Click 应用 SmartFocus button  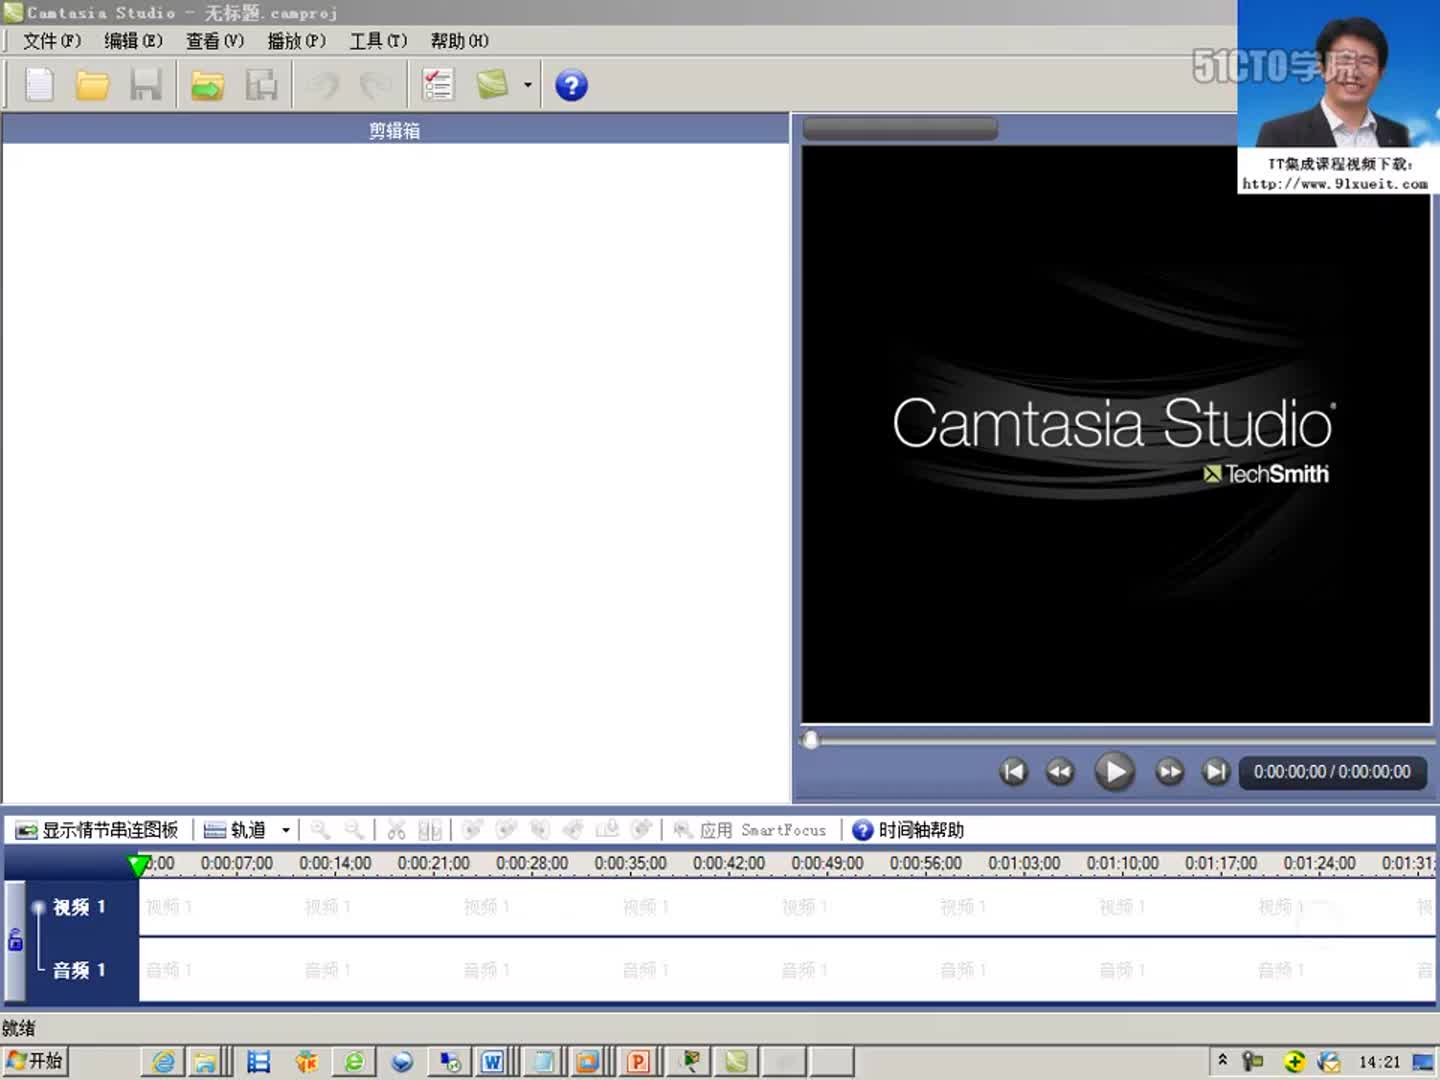[x=750, y=830]
